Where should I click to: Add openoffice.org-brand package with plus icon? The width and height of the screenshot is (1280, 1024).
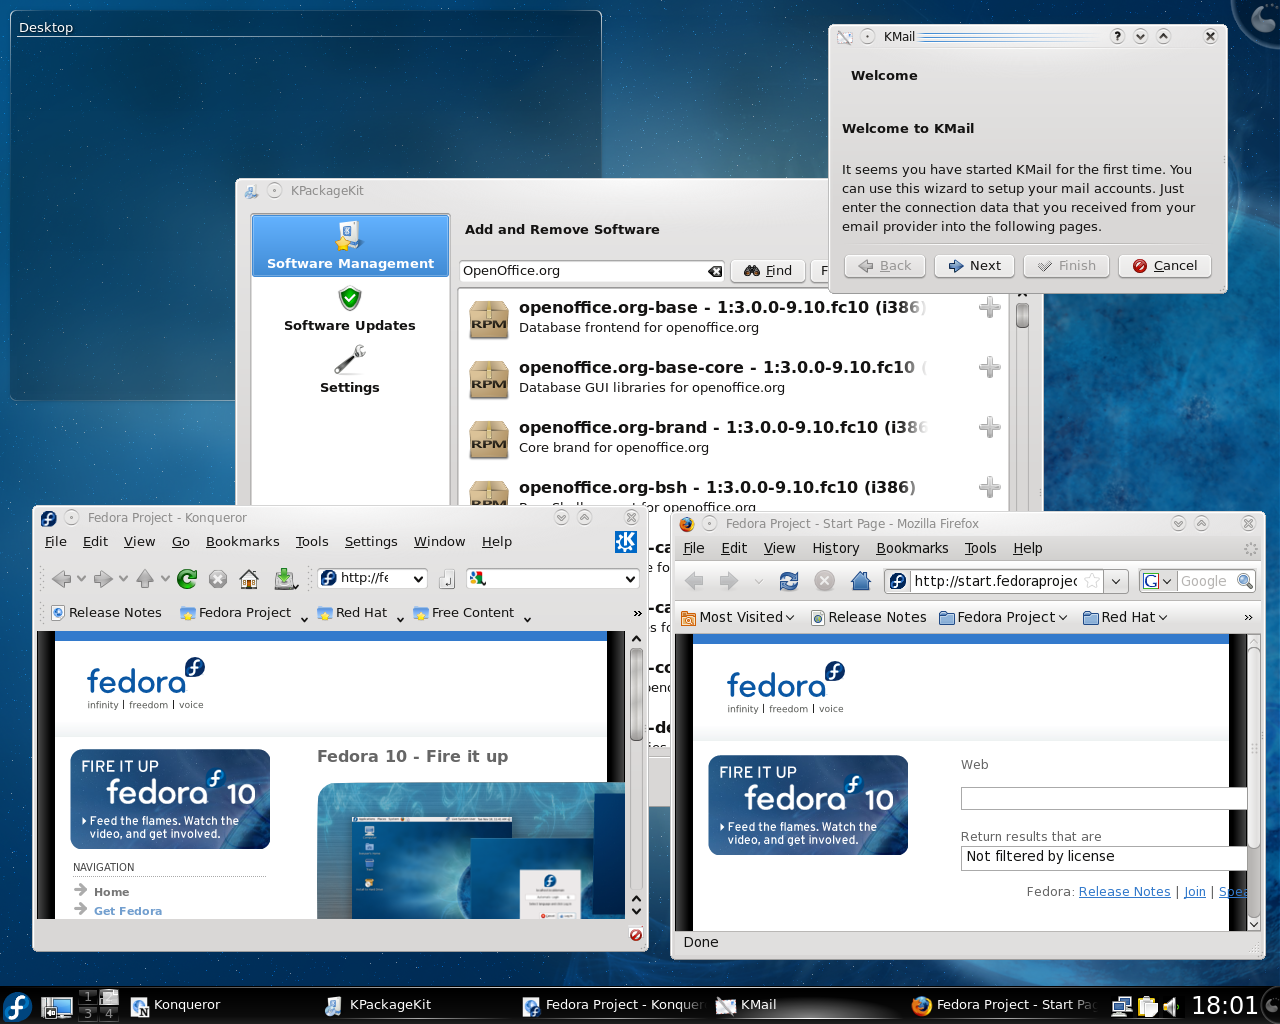[x=990, y=427]
